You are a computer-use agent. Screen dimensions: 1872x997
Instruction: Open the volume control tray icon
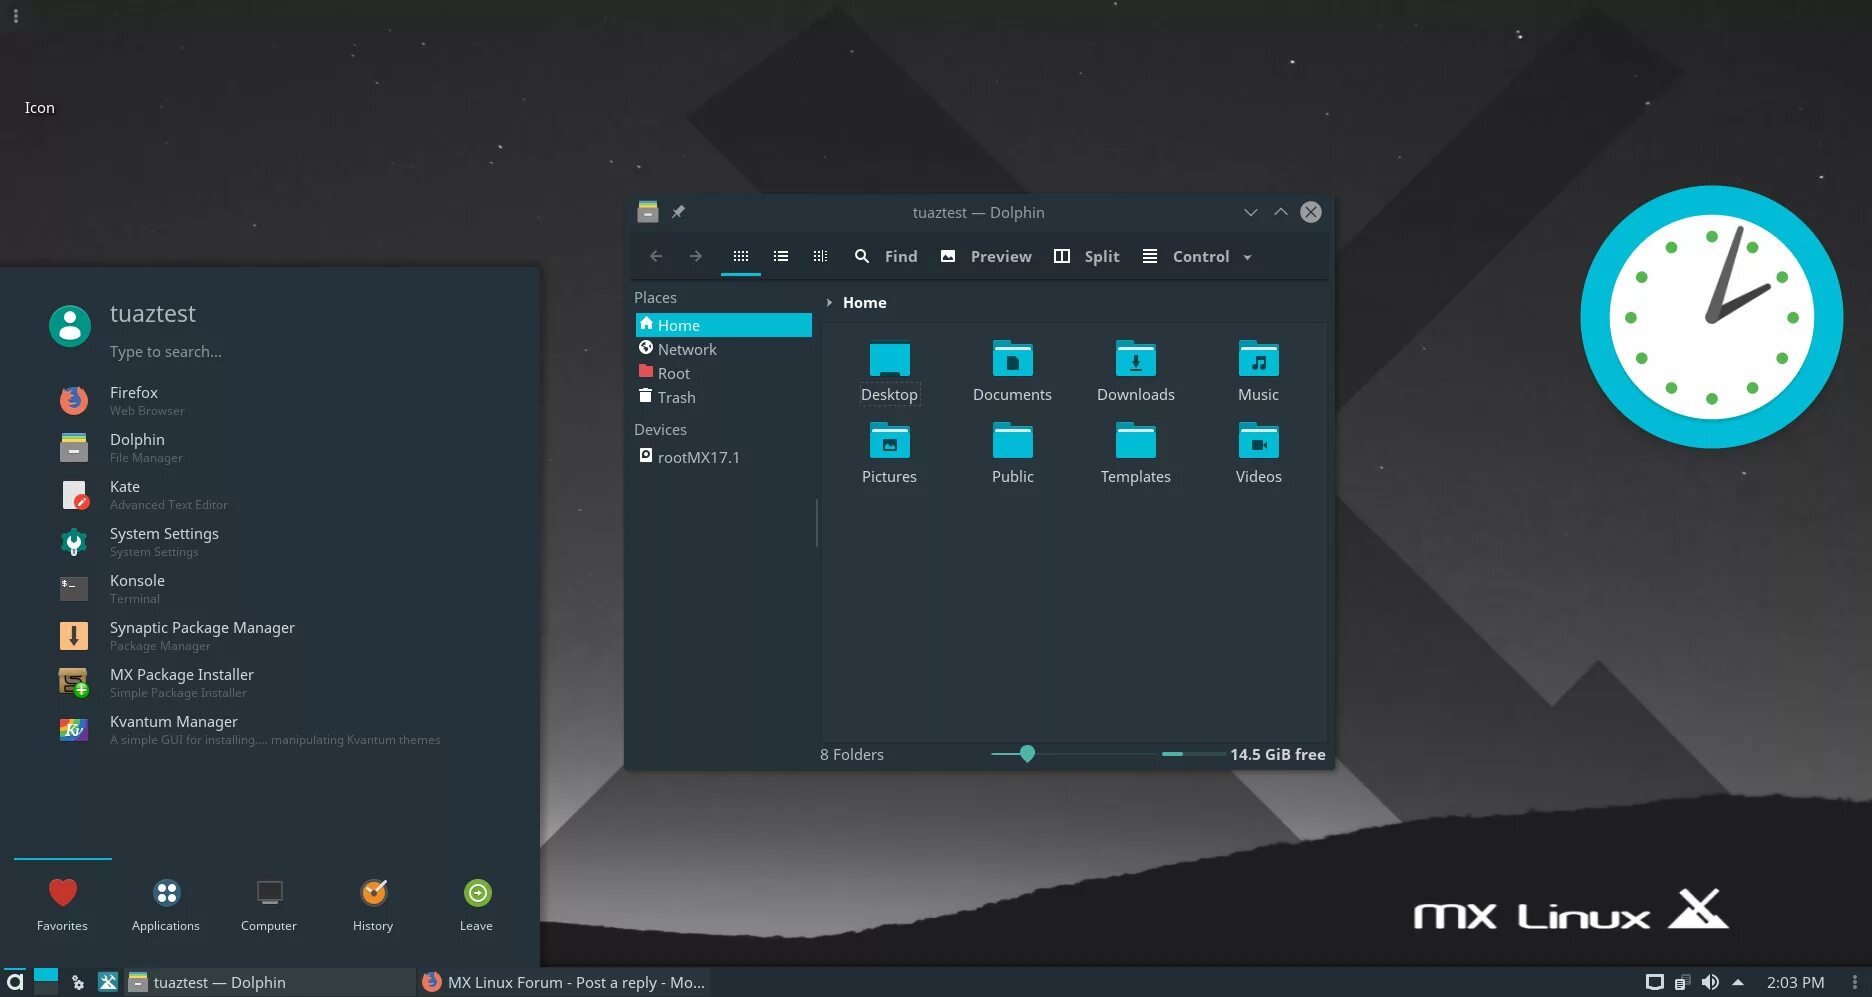coord(1710,982)
